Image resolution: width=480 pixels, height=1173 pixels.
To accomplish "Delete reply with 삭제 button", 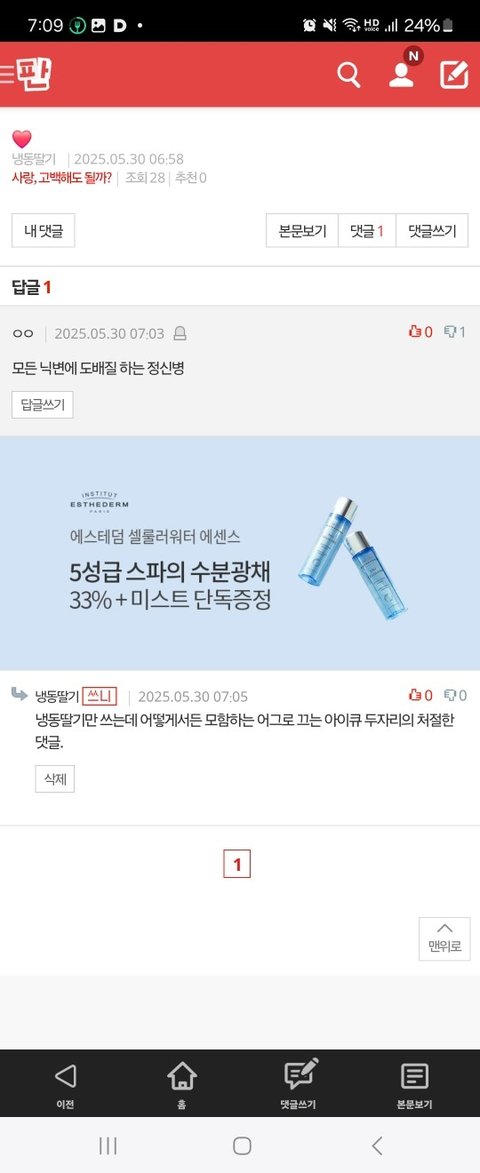I will click(55, 780).
